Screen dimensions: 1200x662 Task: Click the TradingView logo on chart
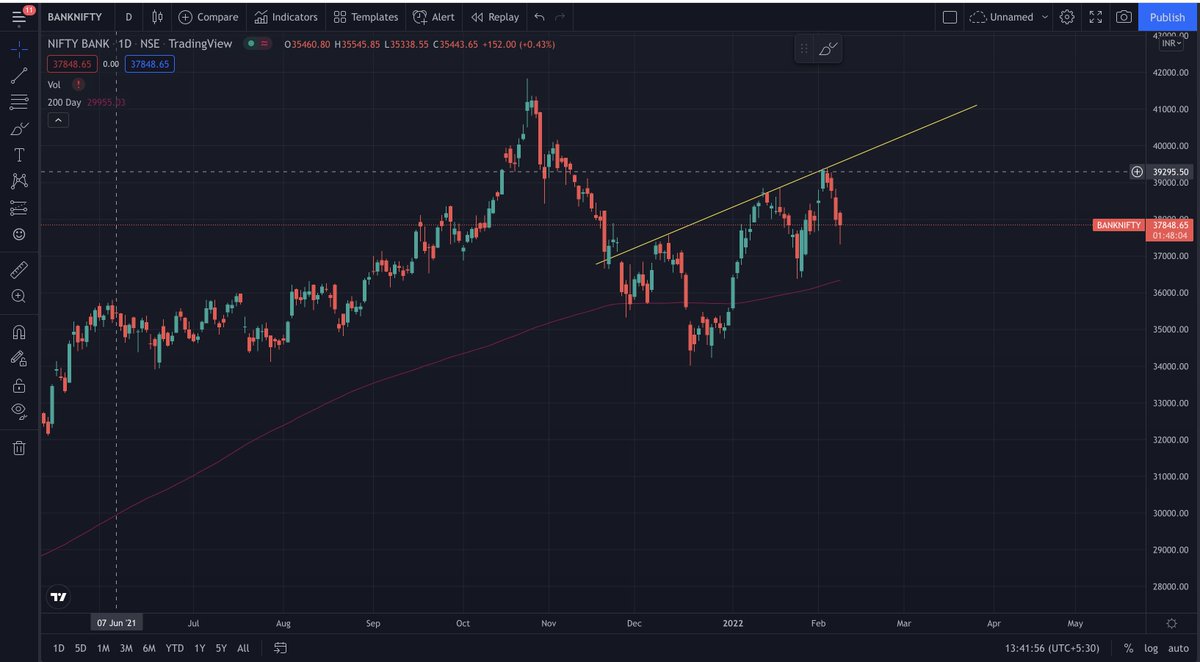(58, 597)
